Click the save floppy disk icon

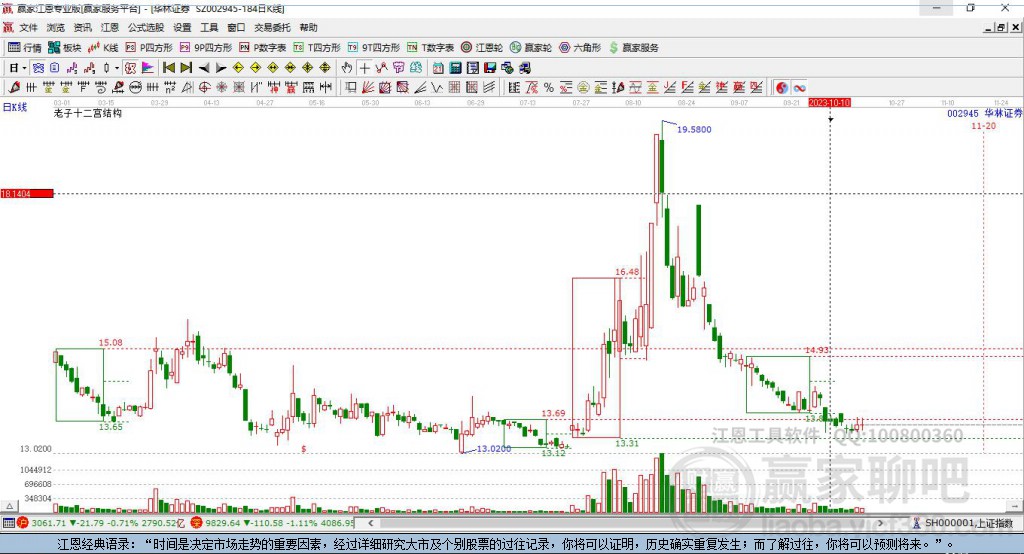490,68
